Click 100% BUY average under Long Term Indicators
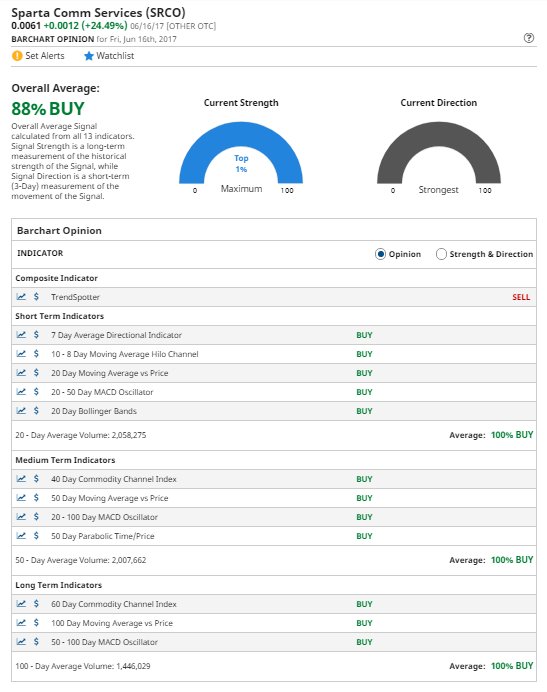 coord(512,666)
